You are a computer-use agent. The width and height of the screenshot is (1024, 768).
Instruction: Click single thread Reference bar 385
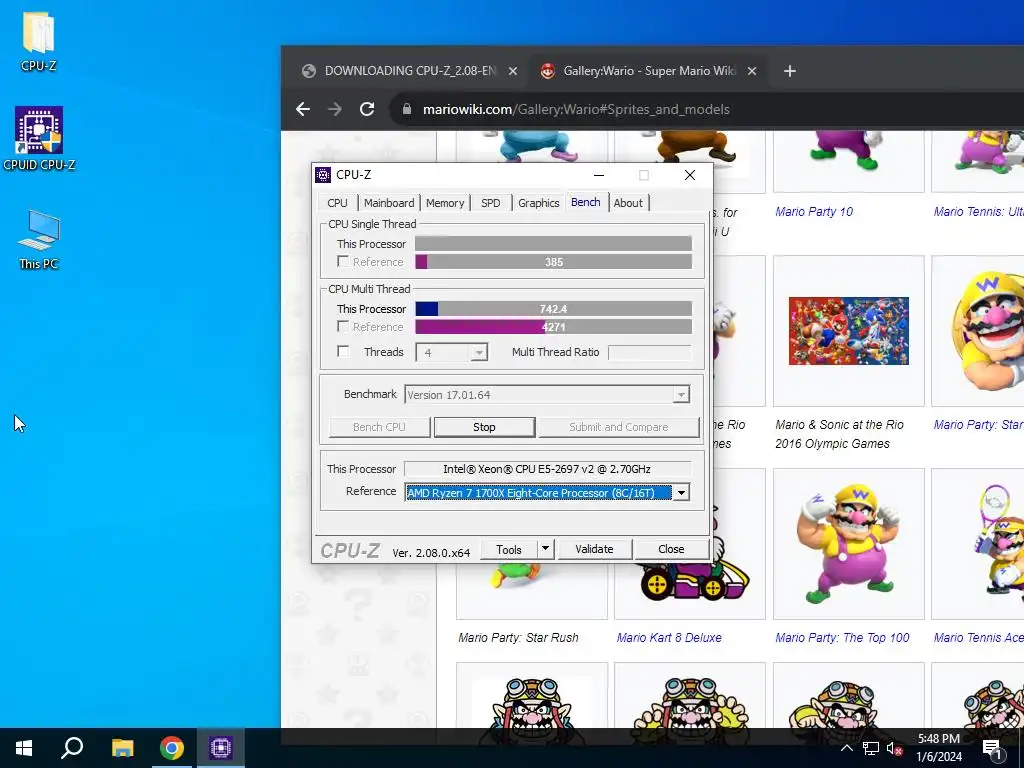[x=553, y=262]
